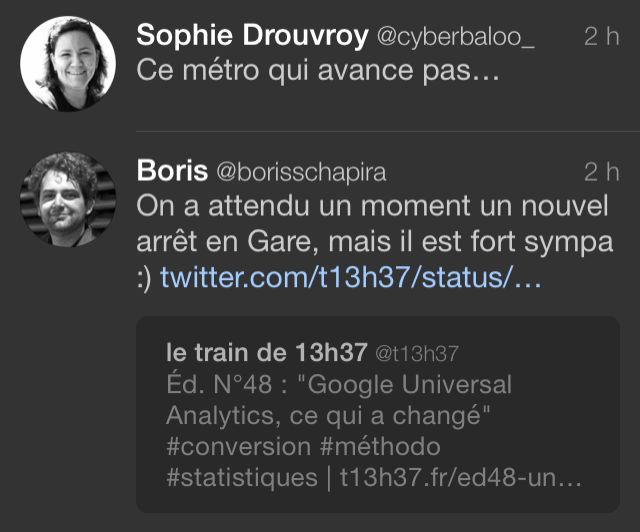The image size is (640, 532).
Task: Open the quoted tweet card from t13h37
Action: 378,414
